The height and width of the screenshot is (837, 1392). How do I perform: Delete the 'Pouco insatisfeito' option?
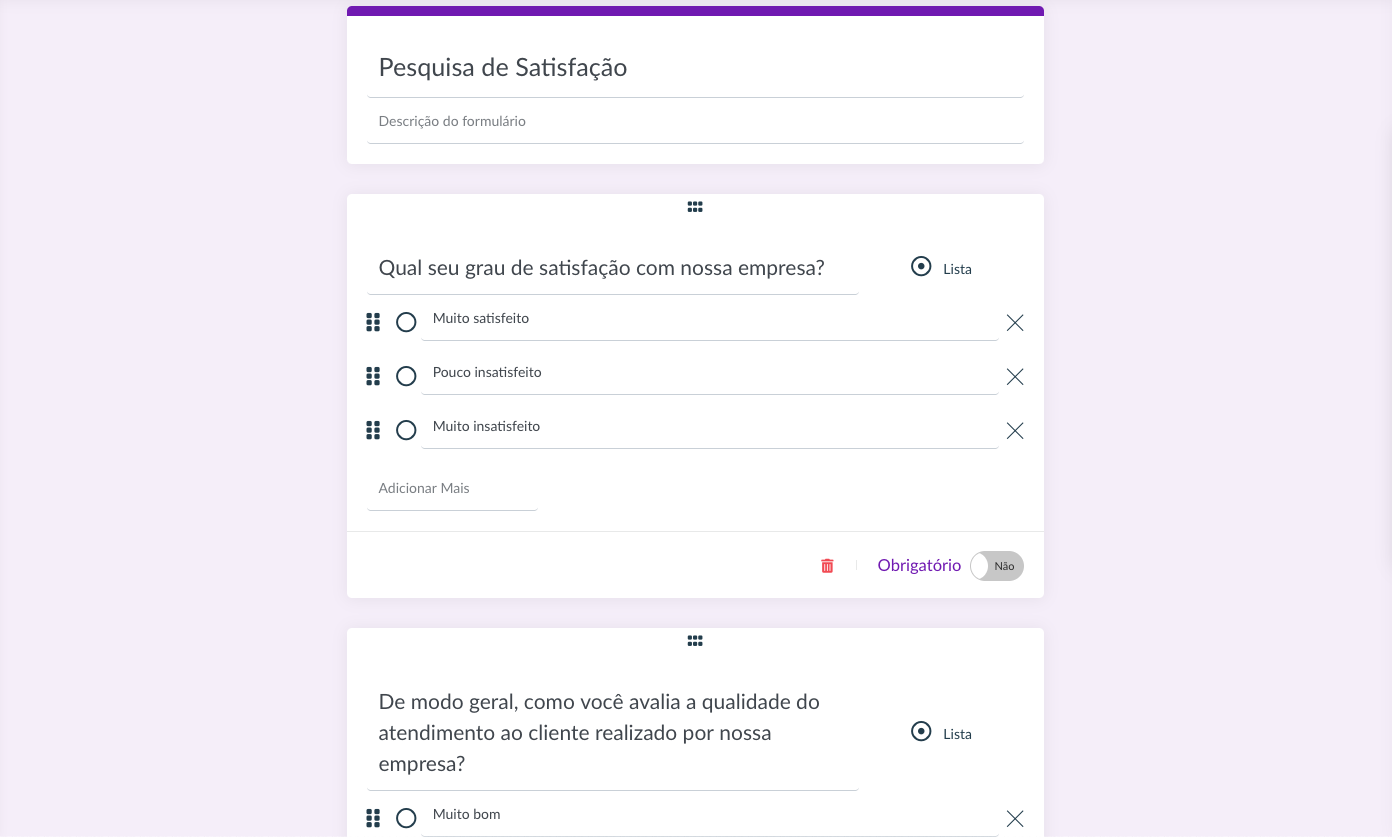point(1015,377)
